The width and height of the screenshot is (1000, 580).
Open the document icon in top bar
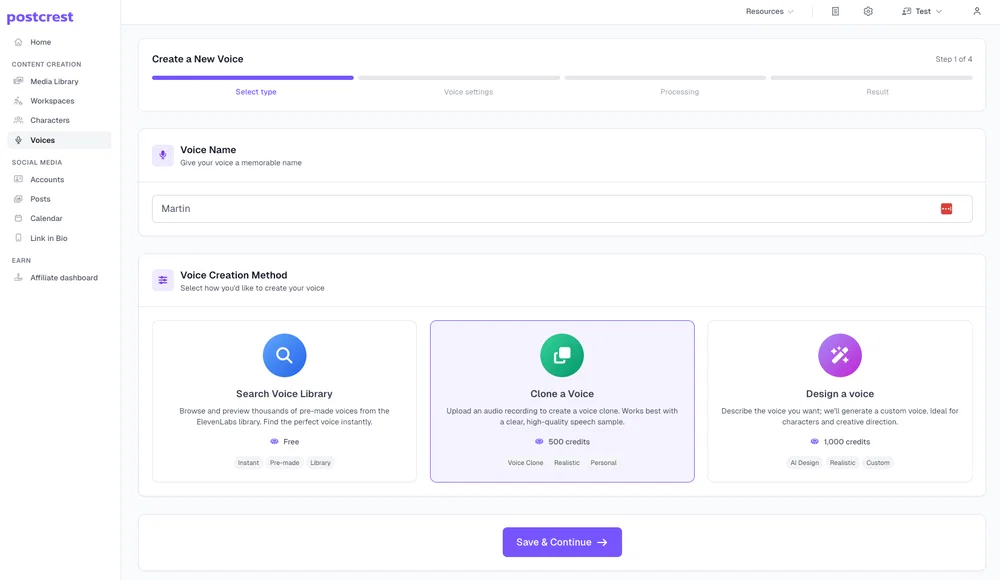point(835,11)
